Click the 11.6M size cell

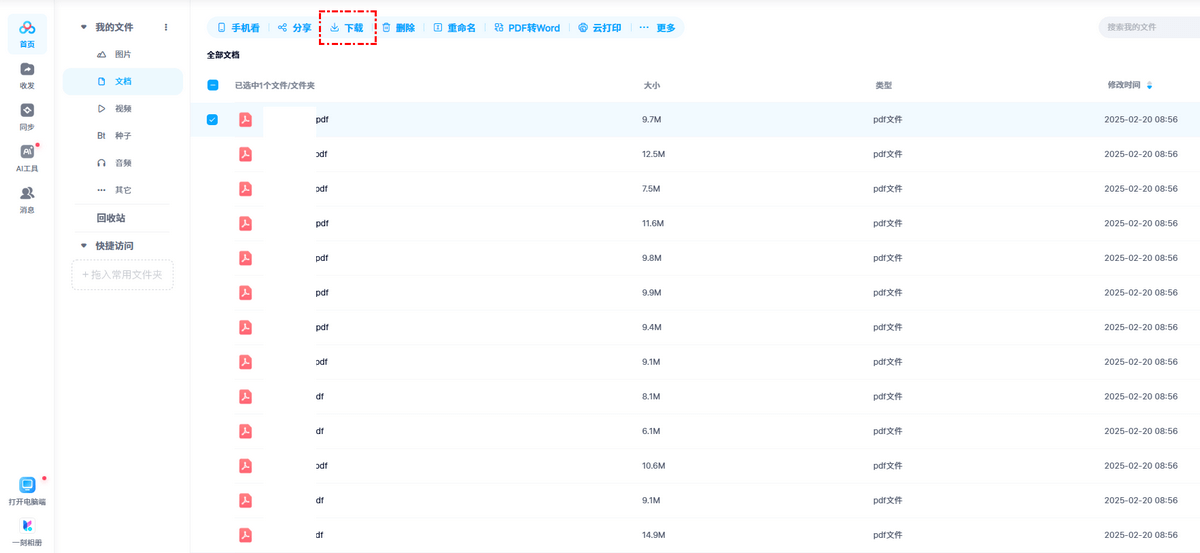[x=653, y=224]
